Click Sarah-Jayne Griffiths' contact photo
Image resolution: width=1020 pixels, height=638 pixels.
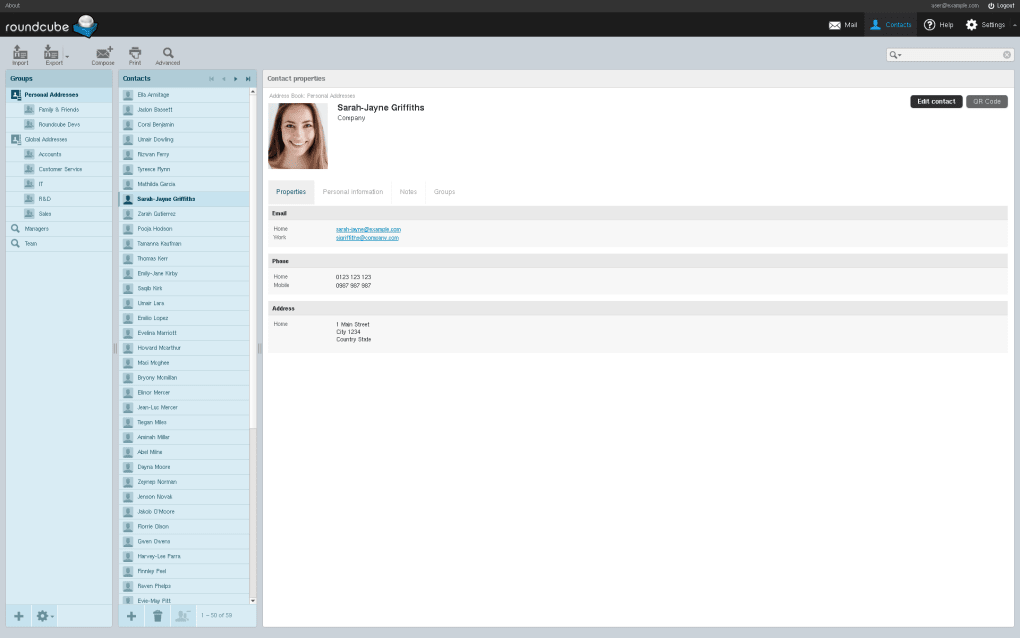coord(298,135)
